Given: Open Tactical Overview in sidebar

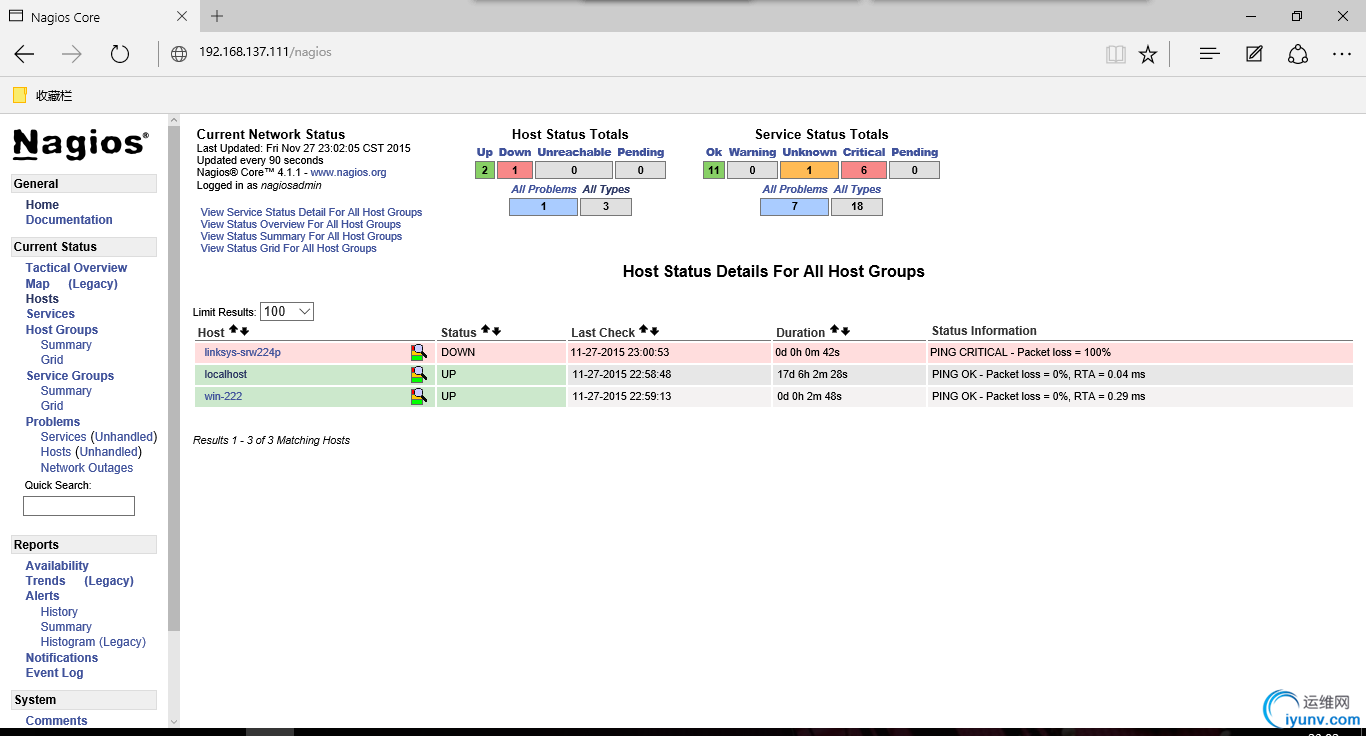Looking at the screenshot, I should [76, 268].
